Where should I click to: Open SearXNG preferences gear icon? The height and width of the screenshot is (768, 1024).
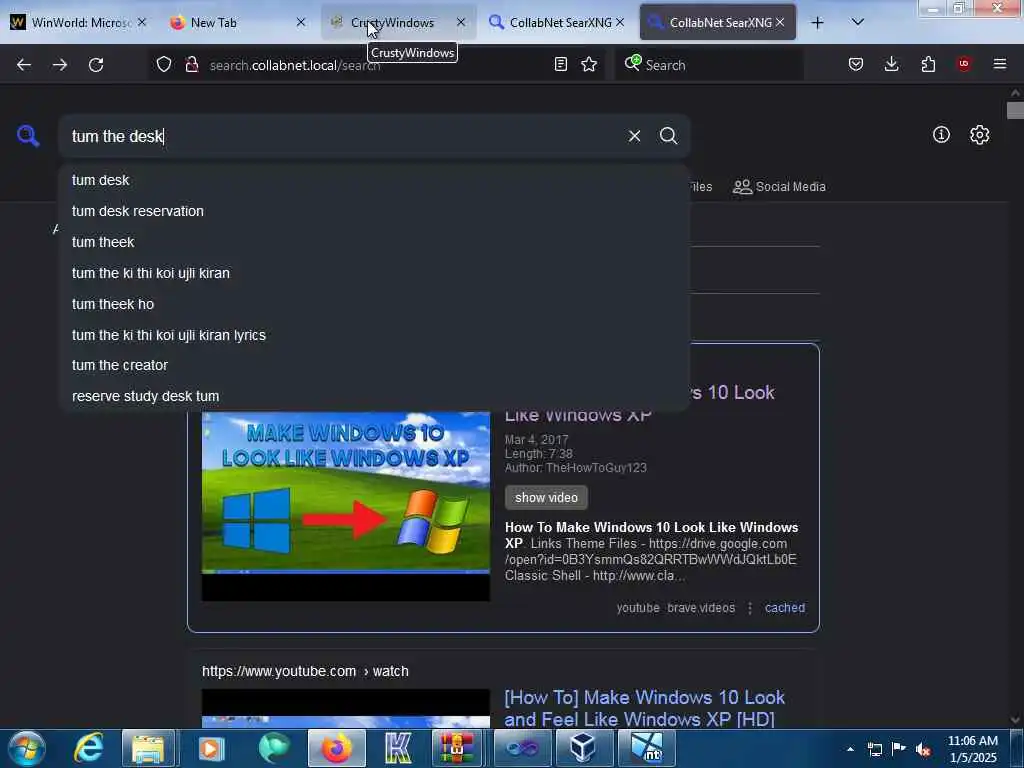[x=979, y=135]
